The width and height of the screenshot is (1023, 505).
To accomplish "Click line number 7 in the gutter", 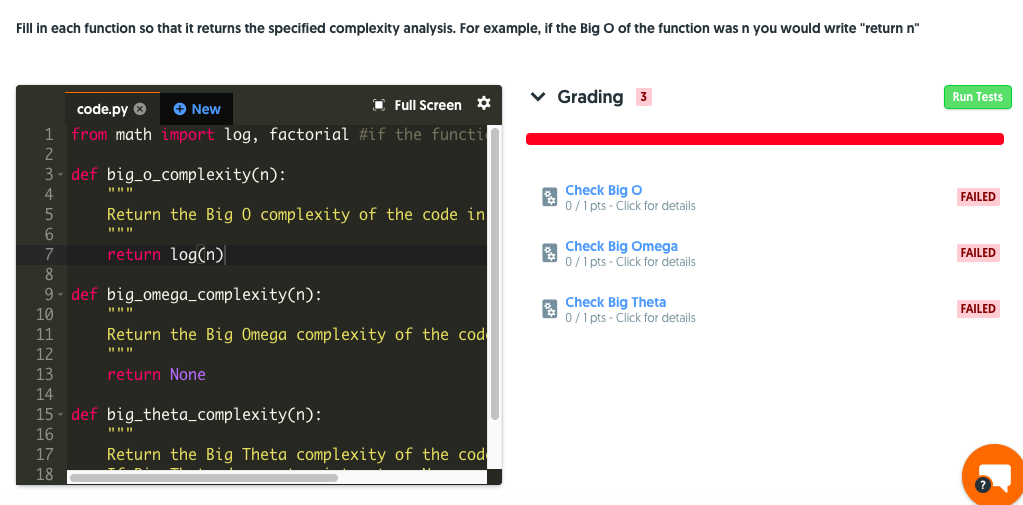I will coord(49,254).
